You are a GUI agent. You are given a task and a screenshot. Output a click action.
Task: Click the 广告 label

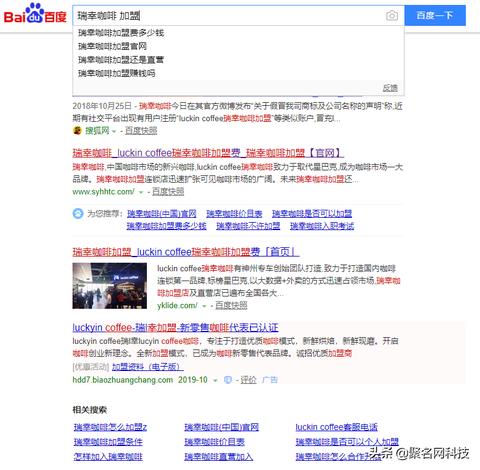point(270,380)
